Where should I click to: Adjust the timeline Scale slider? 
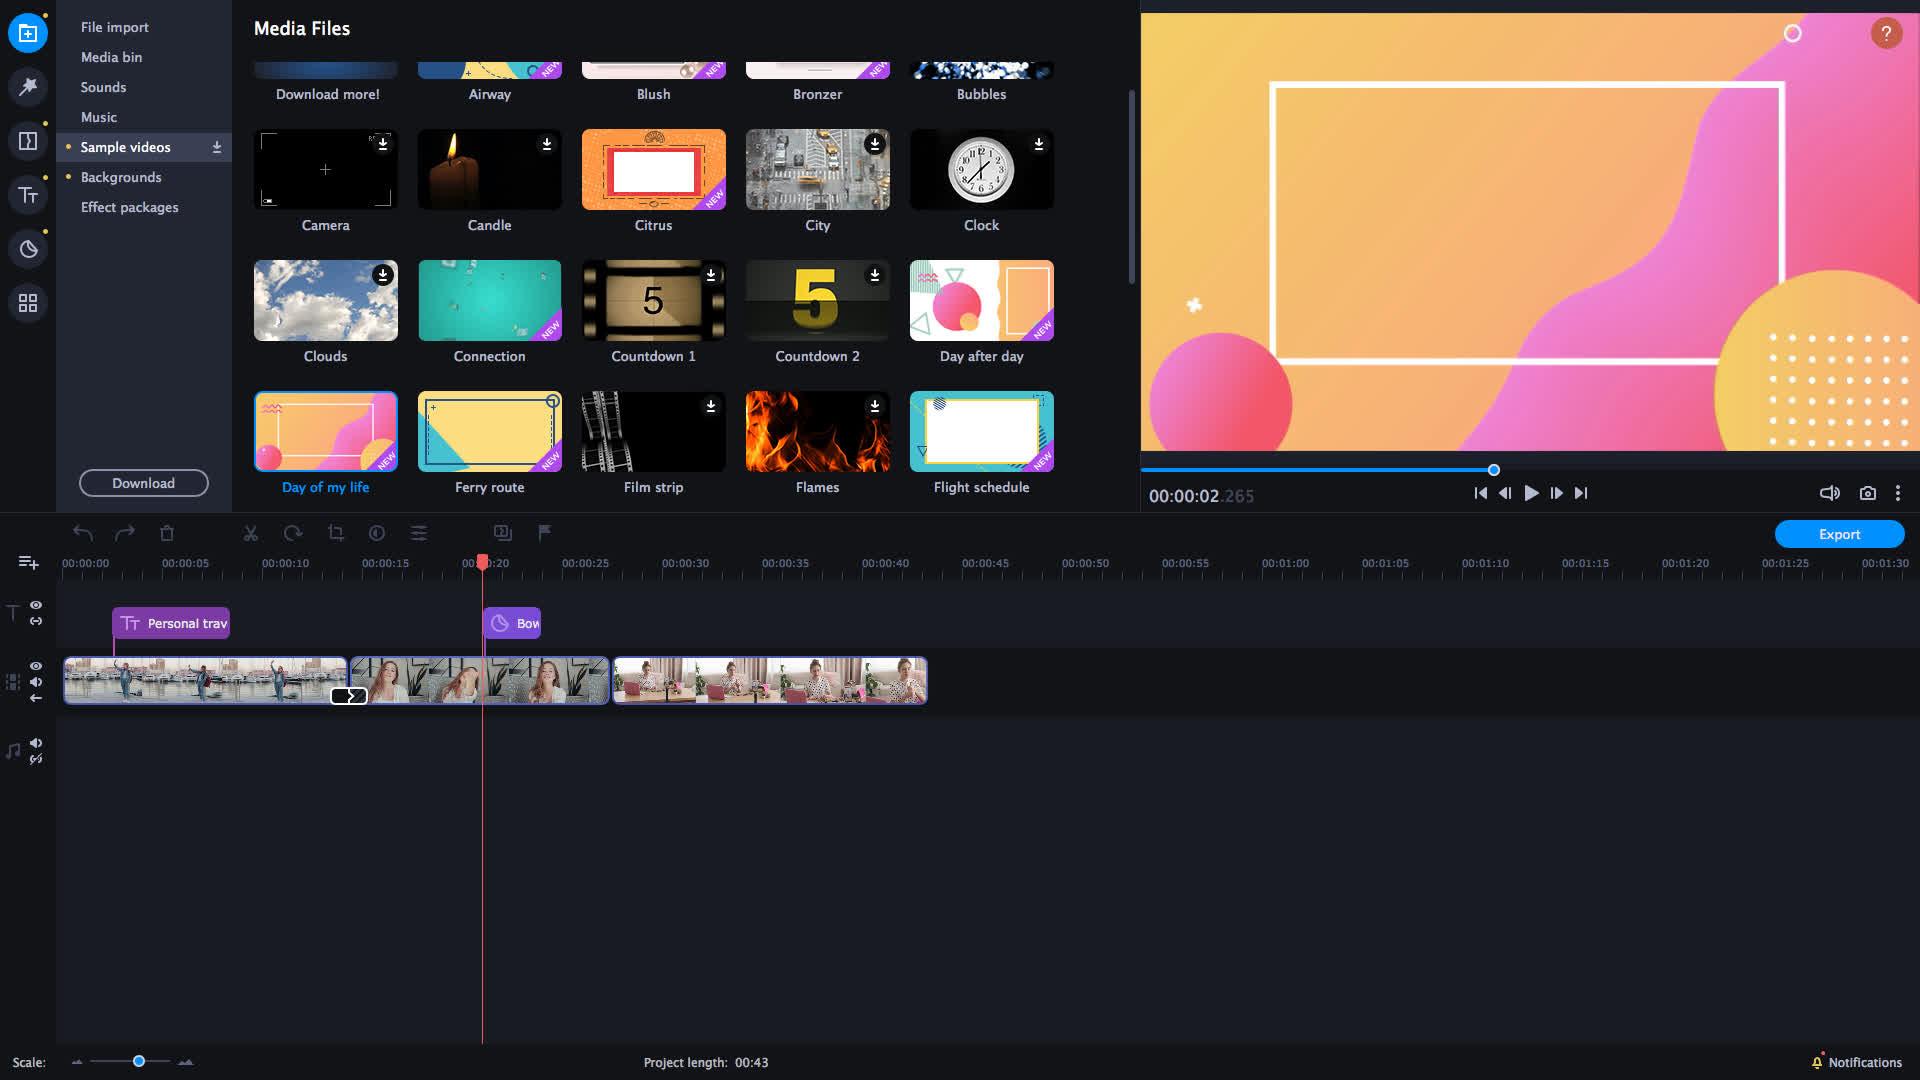(x=138, y=1061)
